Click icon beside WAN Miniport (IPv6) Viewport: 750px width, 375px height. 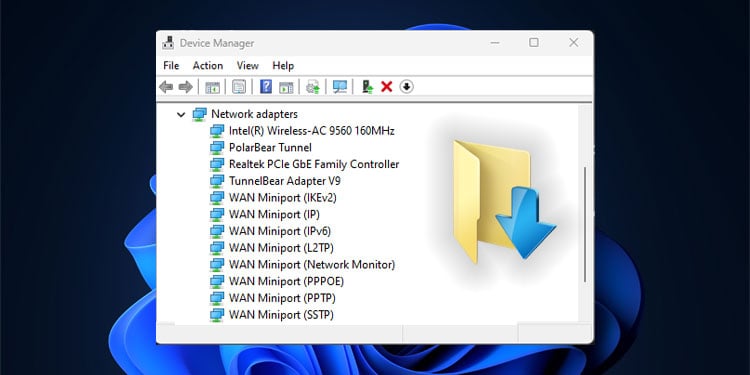(217, 231)
